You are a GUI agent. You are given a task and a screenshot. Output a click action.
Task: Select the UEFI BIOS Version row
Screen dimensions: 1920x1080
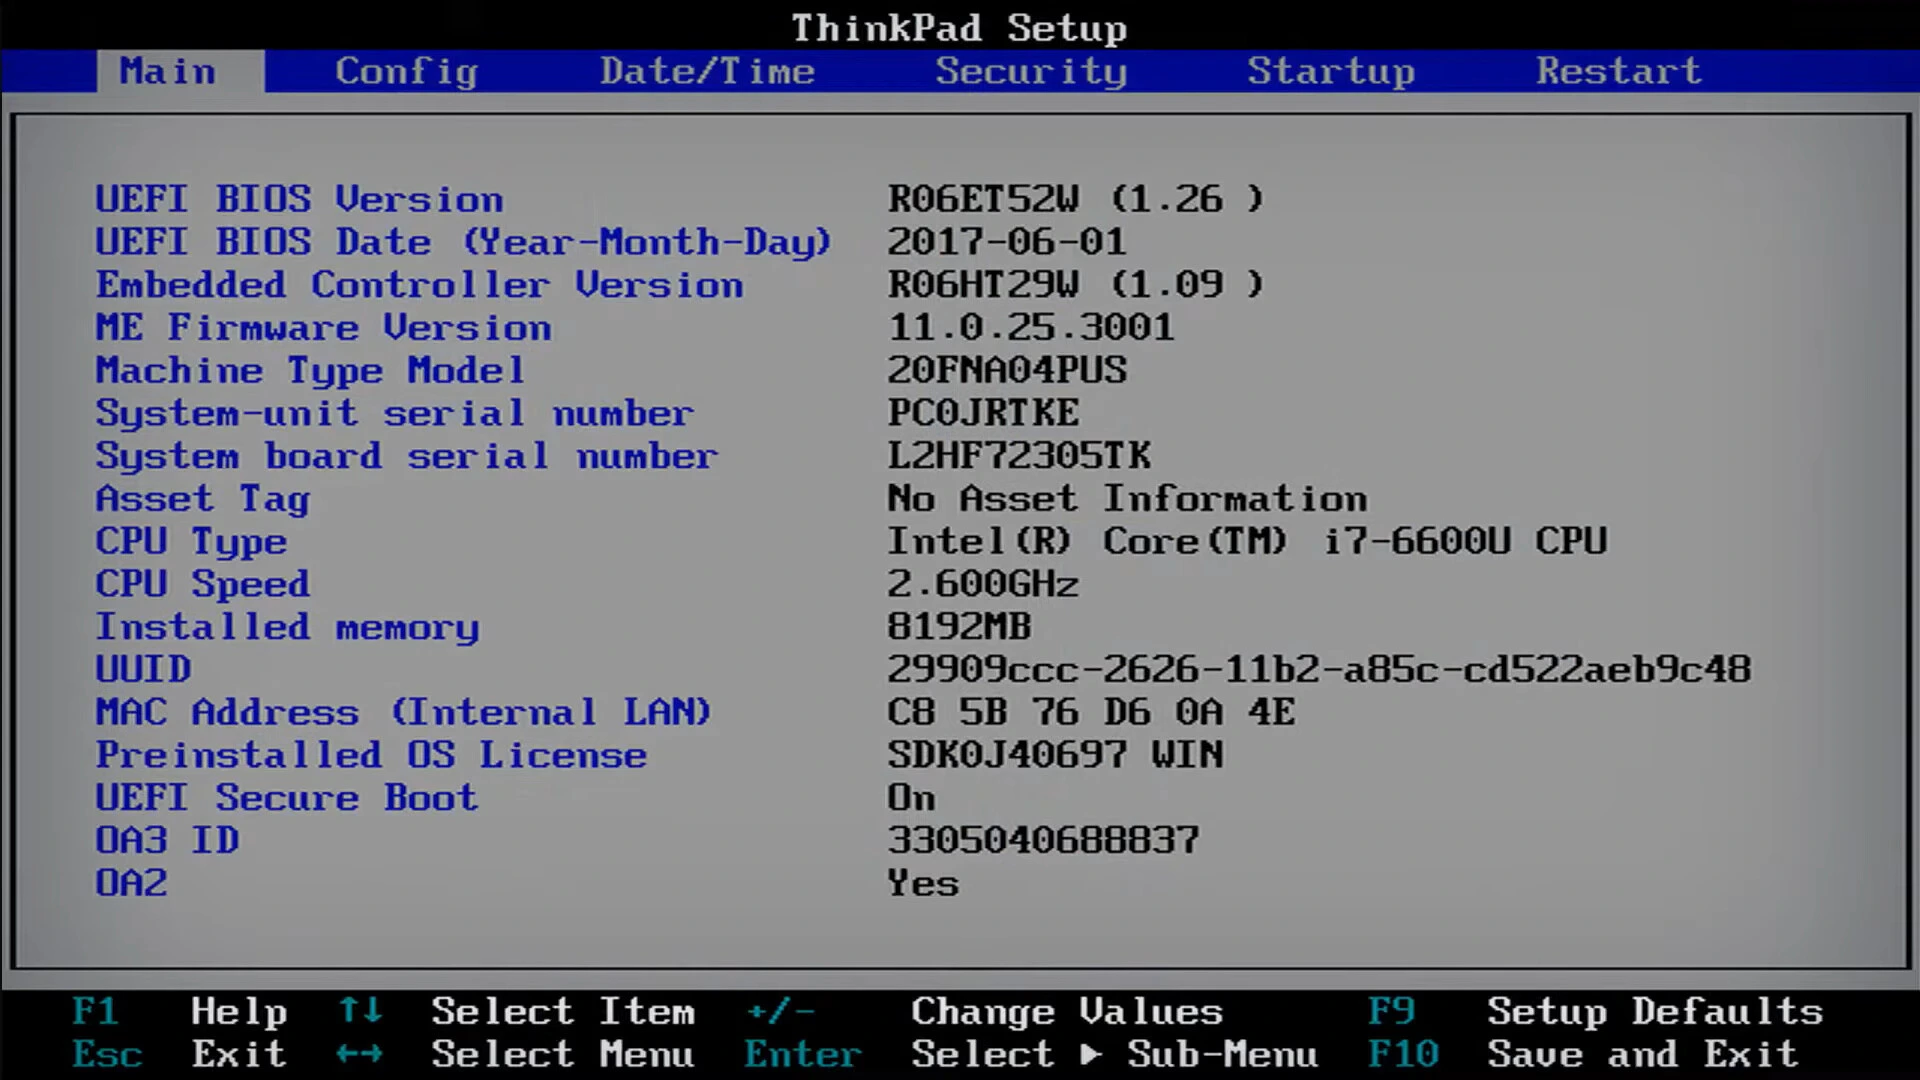[x=299, y=199]
